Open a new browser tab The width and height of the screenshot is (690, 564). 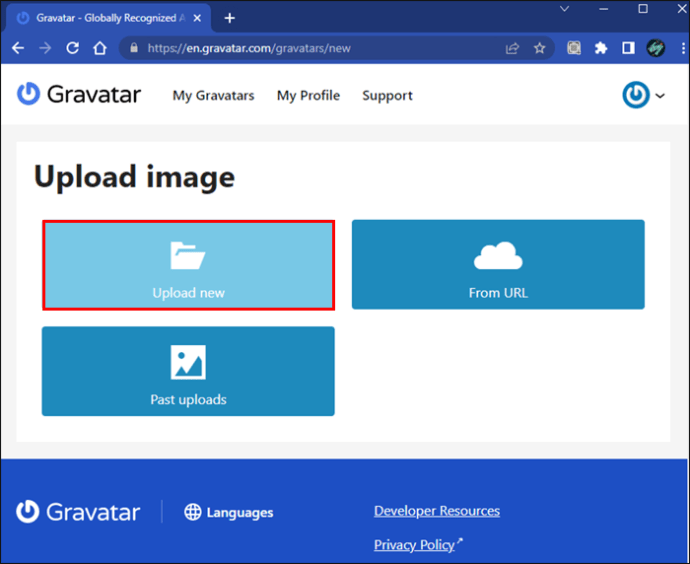pos(230,18)
